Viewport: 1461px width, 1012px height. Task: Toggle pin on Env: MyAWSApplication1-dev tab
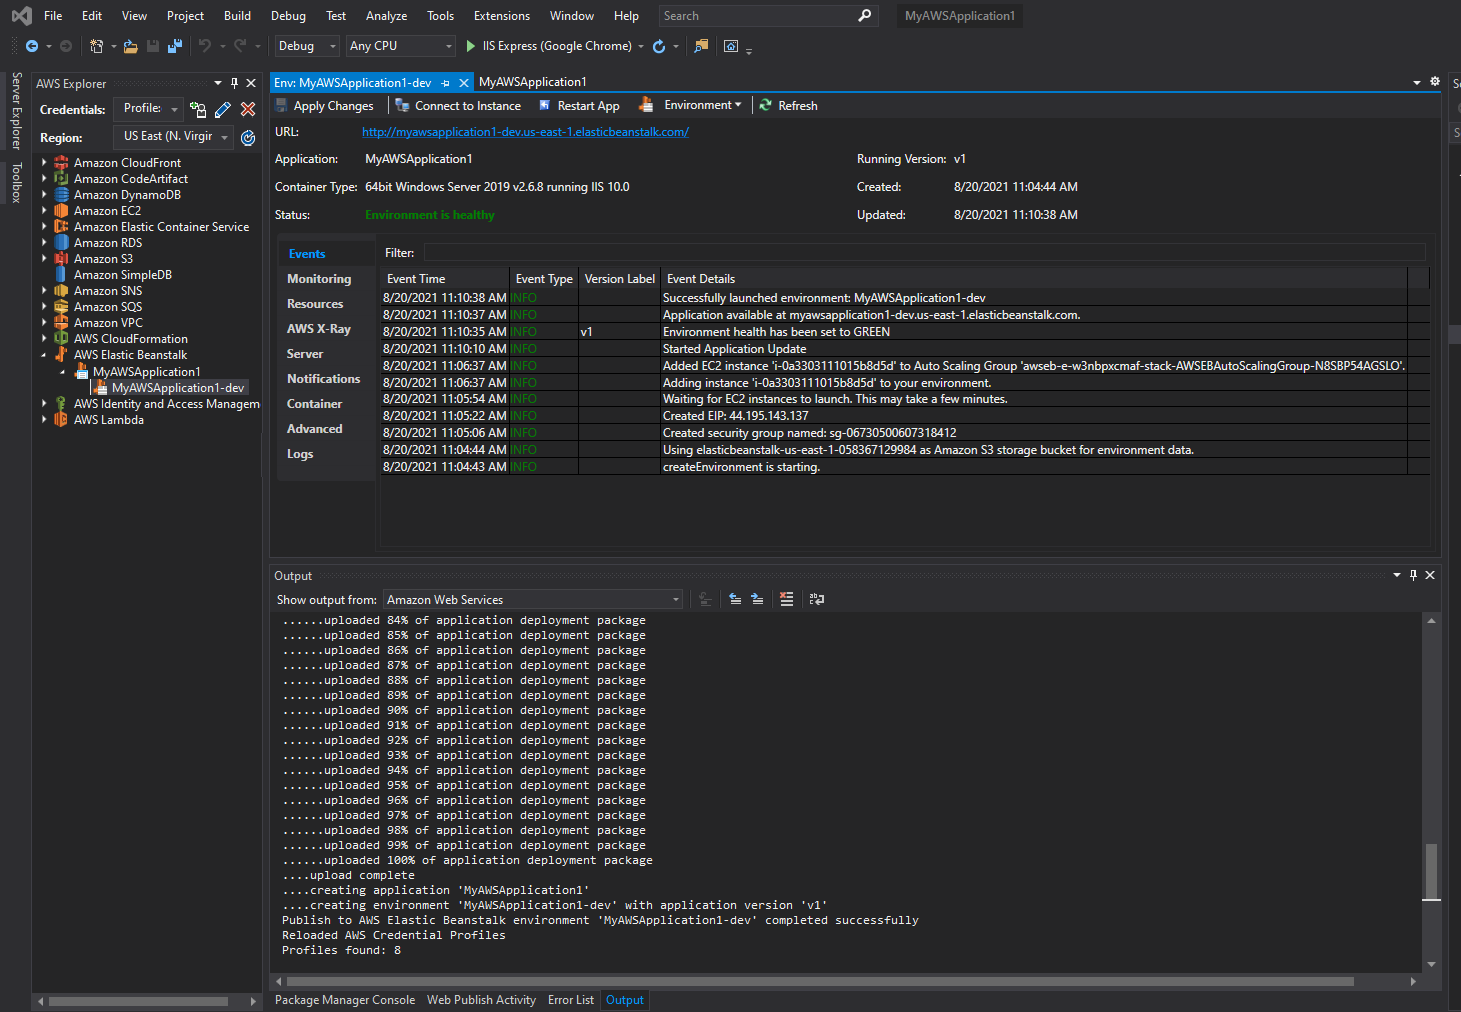pyautogui.click(x=446, y=83)
